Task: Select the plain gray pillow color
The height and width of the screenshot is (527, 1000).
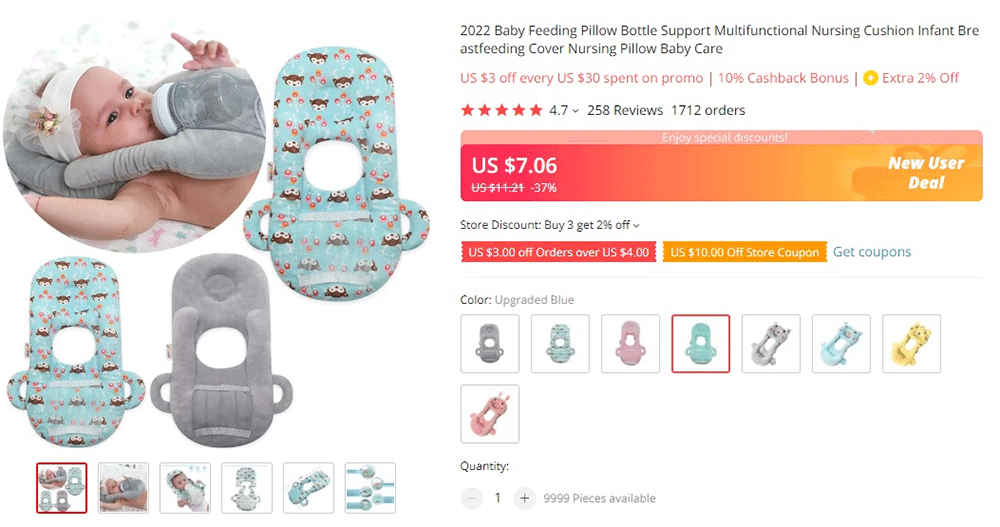Action: tap(490, 344)
